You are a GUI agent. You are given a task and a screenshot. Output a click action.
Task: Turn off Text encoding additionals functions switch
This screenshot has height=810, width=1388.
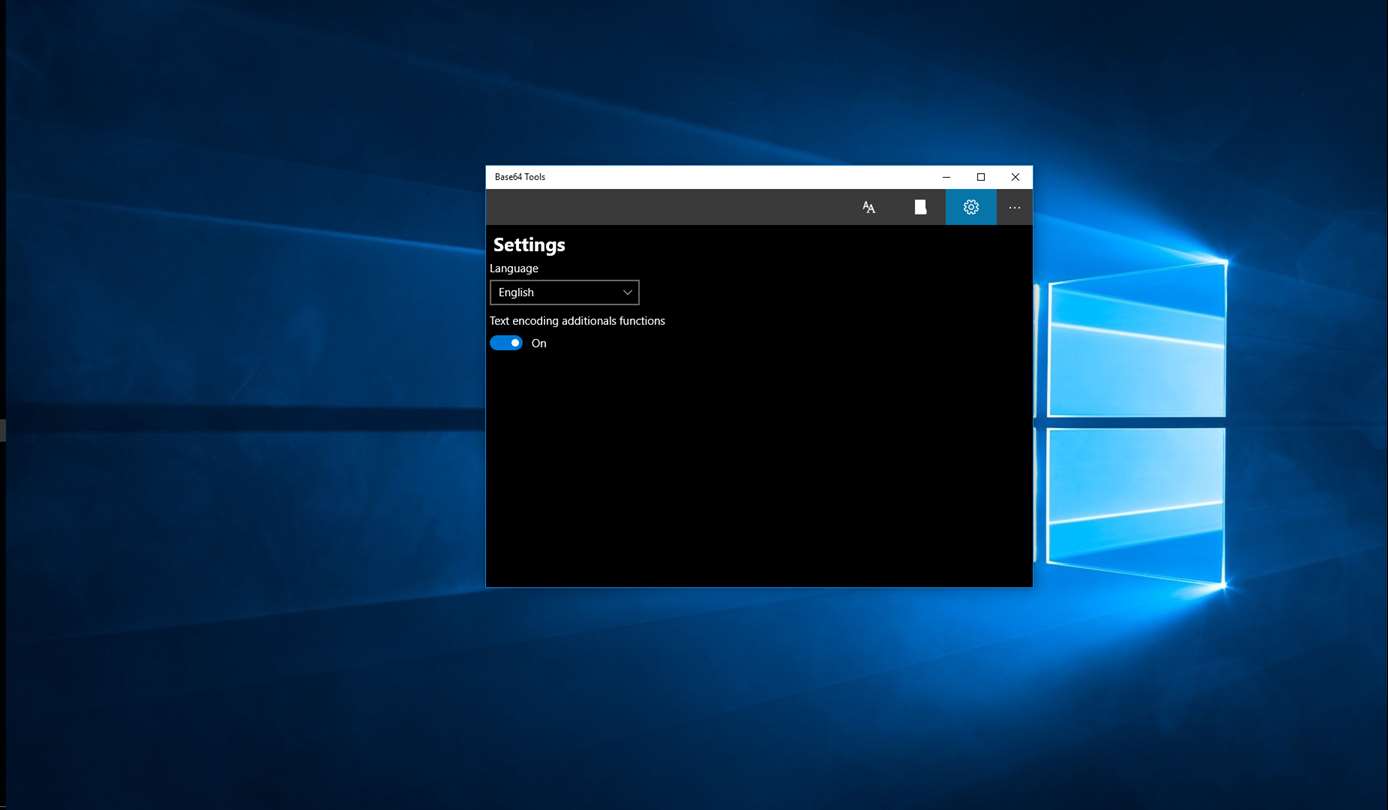pyautogui.click(x=506, y=343)
